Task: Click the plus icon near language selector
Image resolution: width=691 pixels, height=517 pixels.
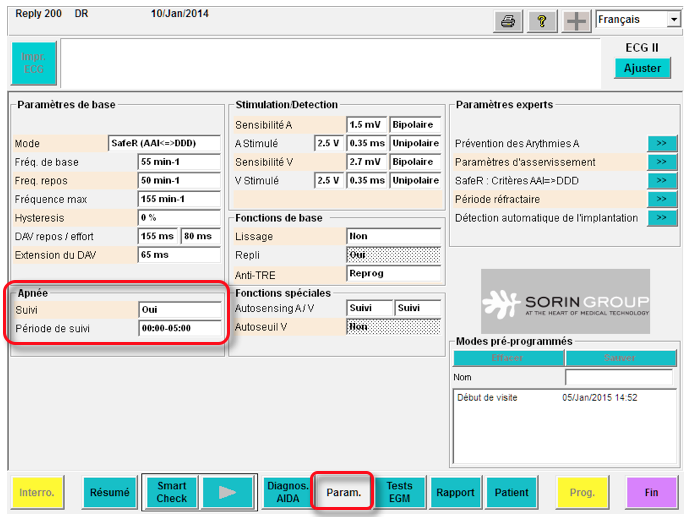Action: pyautogui.click(x=576, y=21)
